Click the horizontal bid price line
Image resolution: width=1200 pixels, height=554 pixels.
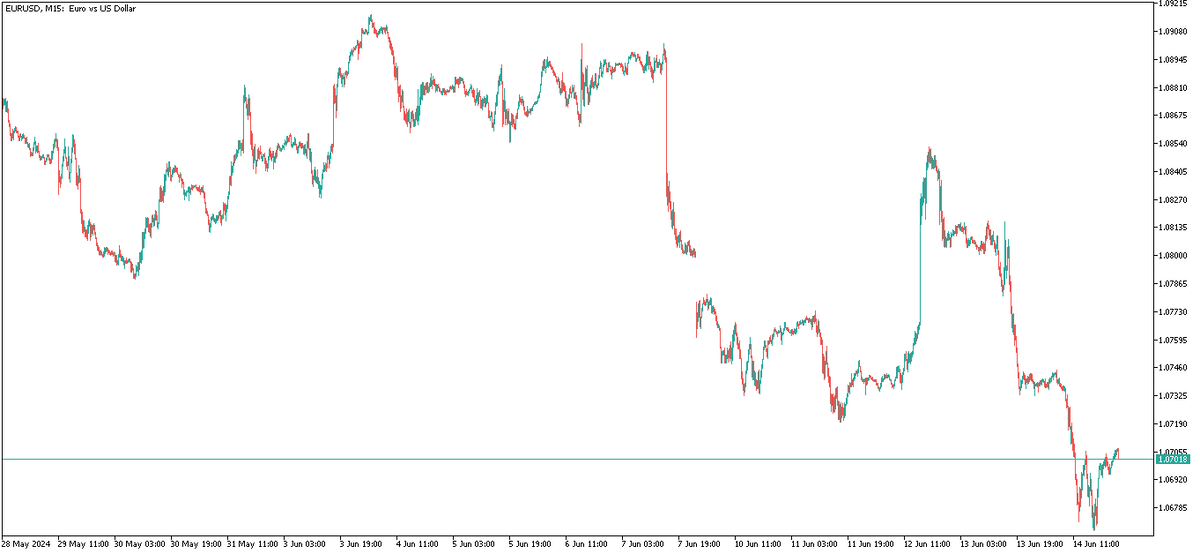tap(578, 459)
